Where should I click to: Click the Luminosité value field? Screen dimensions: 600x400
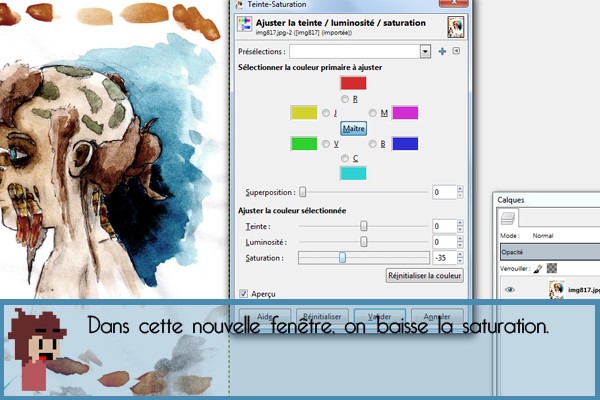(x=444, y=242)
